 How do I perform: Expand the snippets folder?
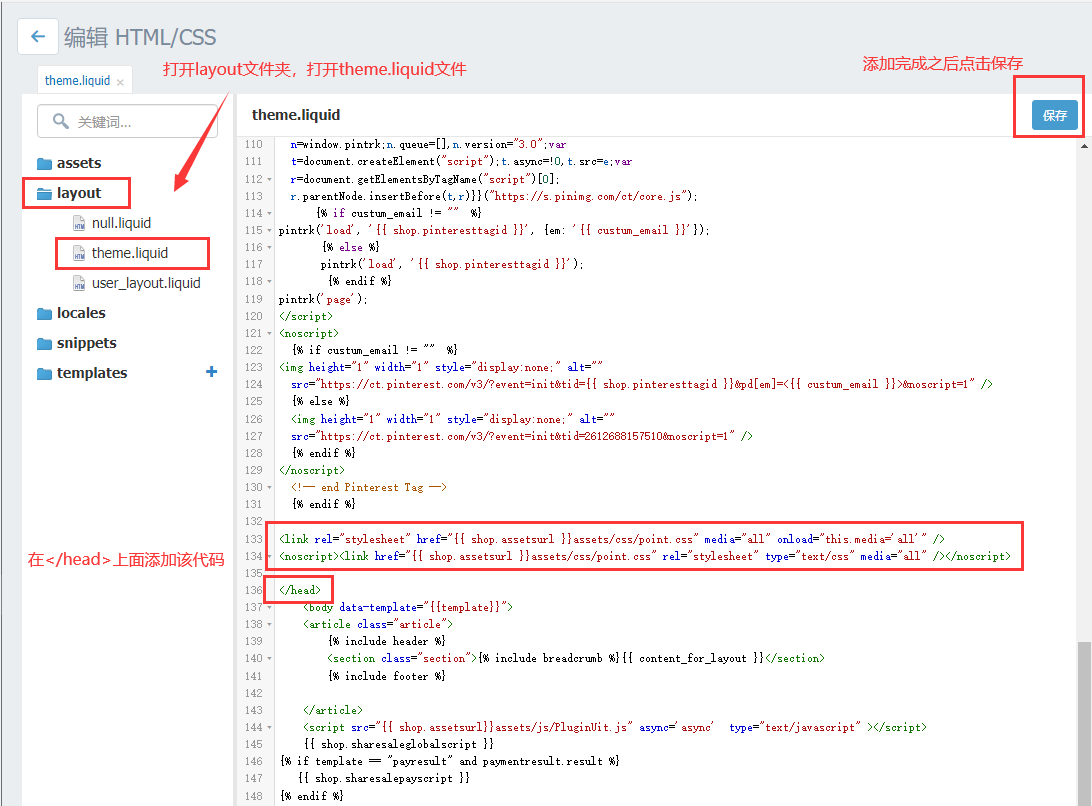pos(86,343)
